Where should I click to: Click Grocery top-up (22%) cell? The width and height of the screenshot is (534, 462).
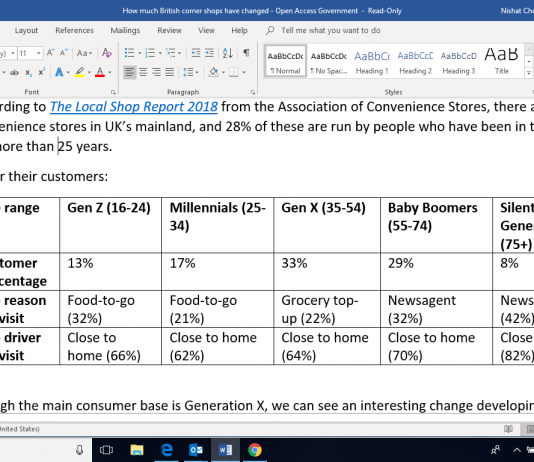(327, 309)
